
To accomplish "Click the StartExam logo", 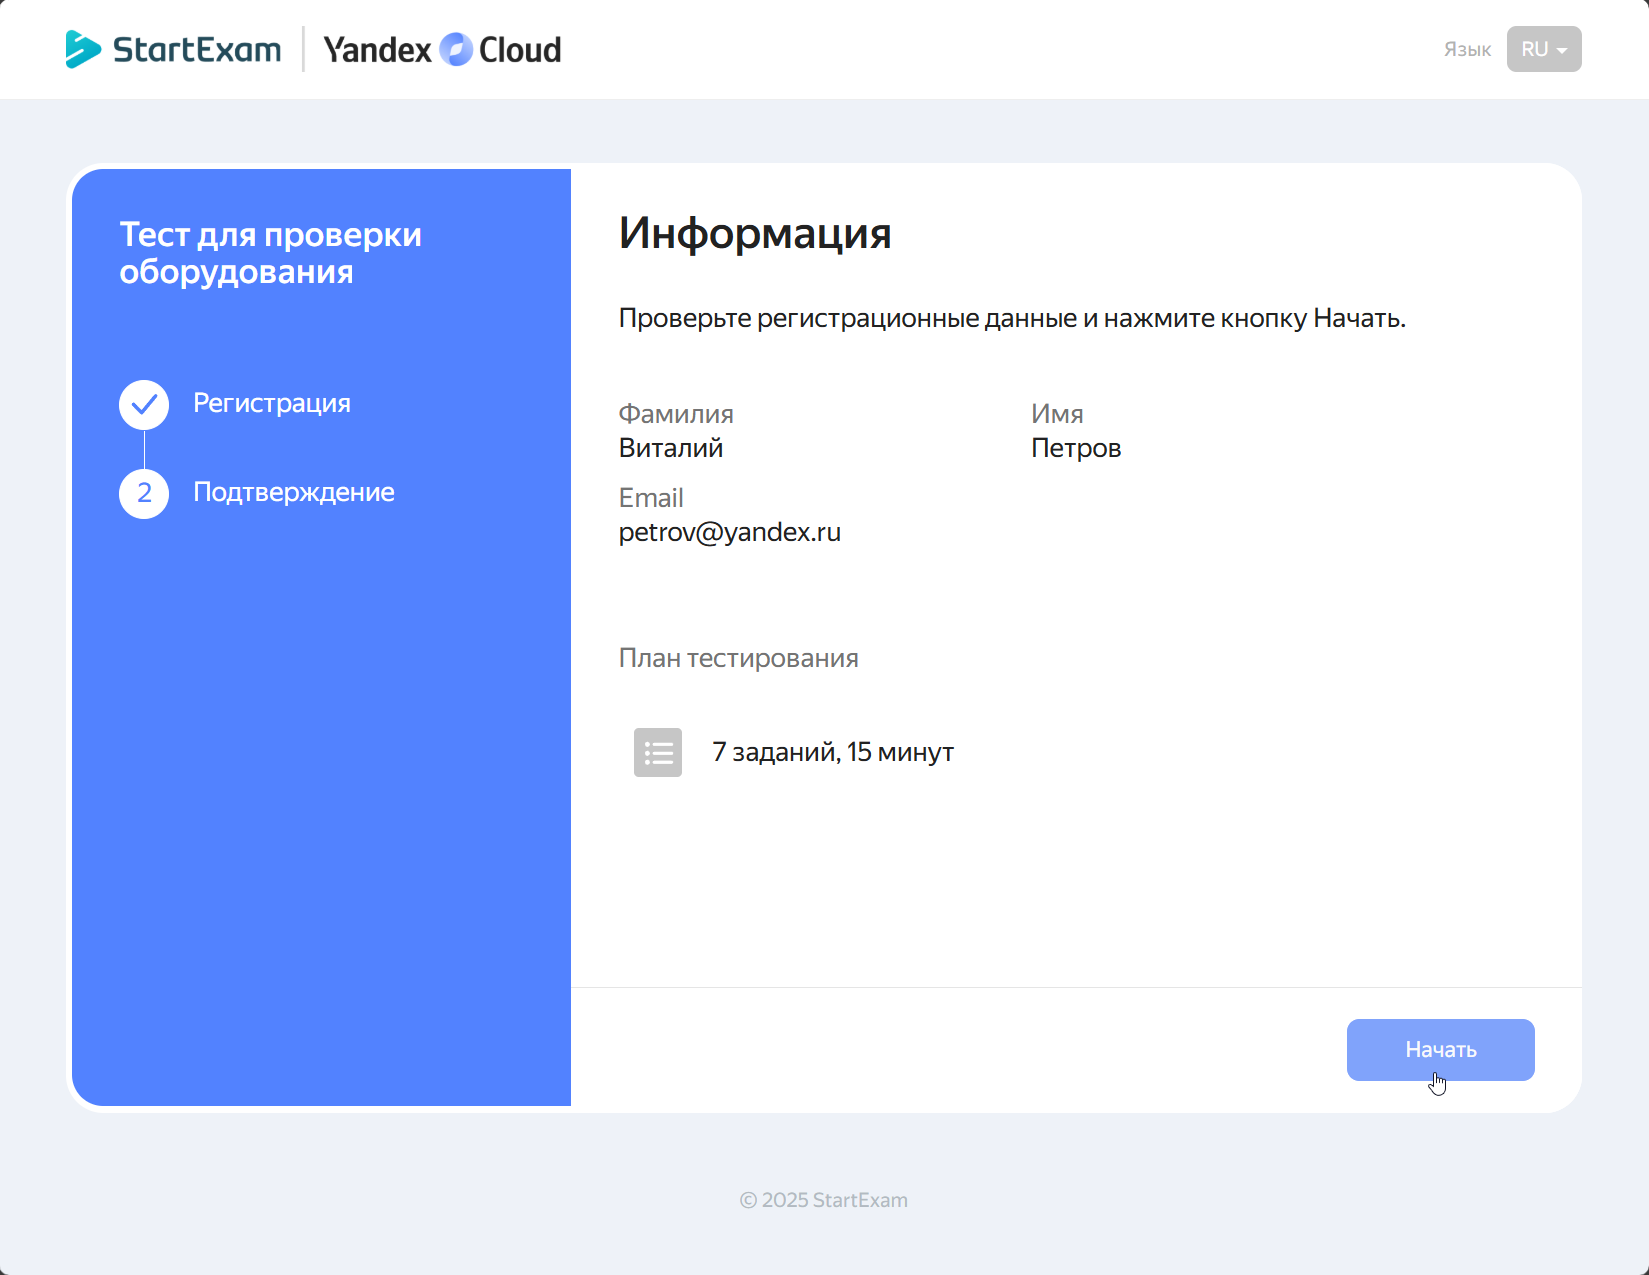I will click(172, 48).
